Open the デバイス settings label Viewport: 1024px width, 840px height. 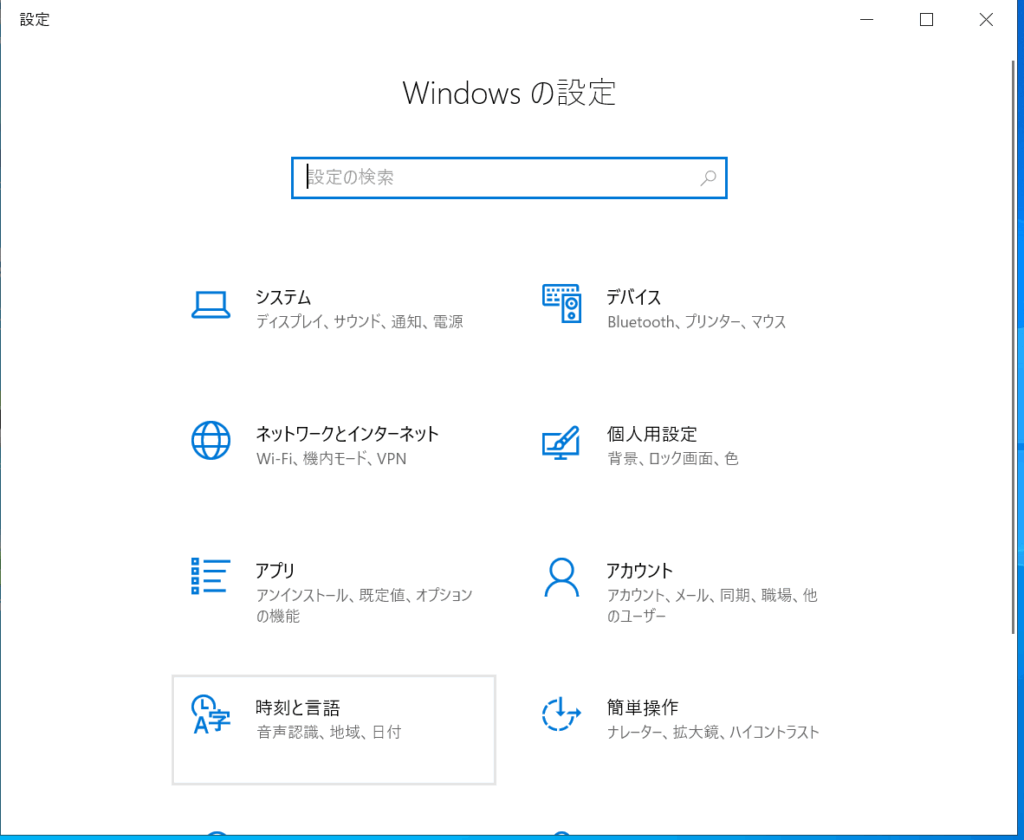633,297
